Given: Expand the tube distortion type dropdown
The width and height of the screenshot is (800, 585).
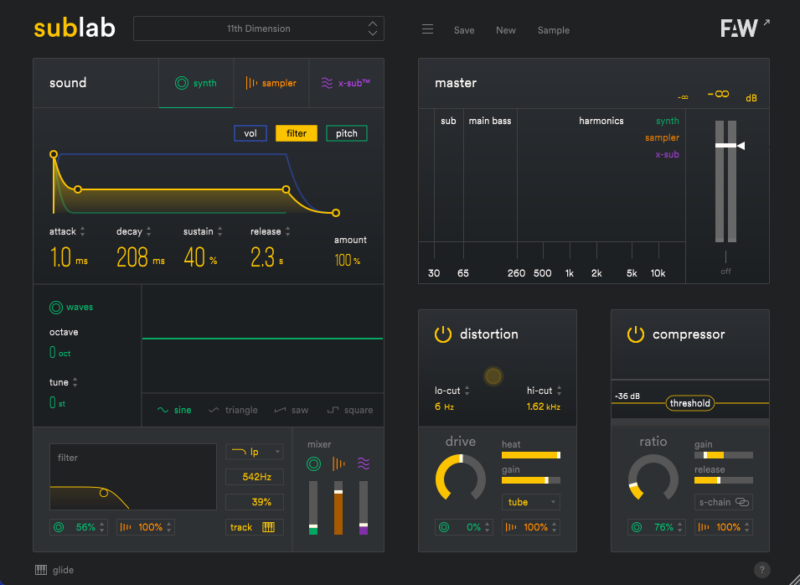Looking at the screenshot, I should coord(530,502).
